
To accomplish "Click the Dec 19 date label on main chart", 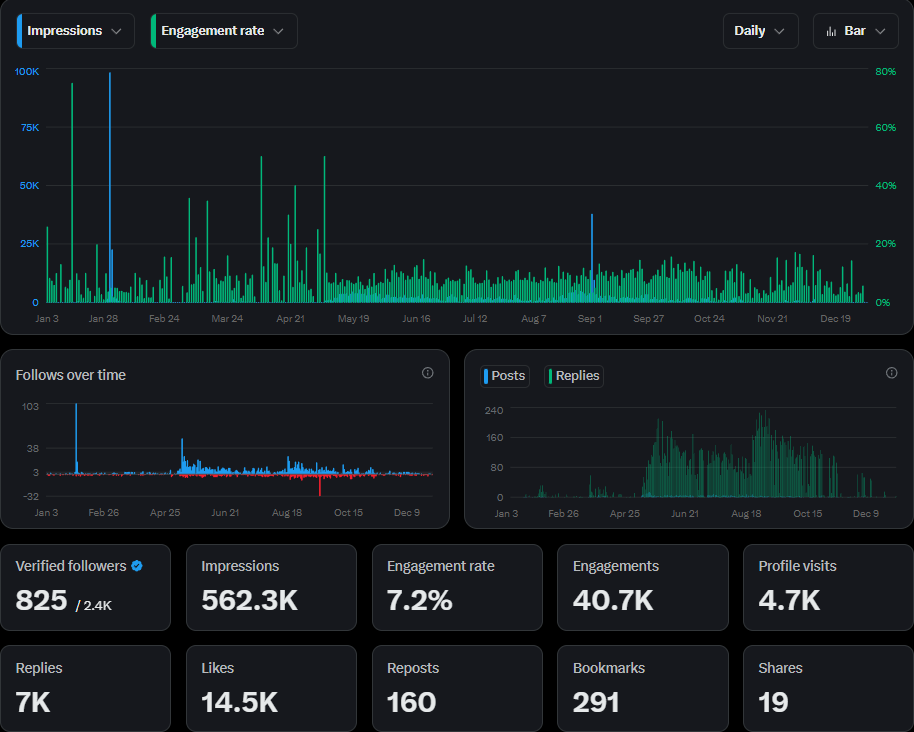I will click(835, 319).
